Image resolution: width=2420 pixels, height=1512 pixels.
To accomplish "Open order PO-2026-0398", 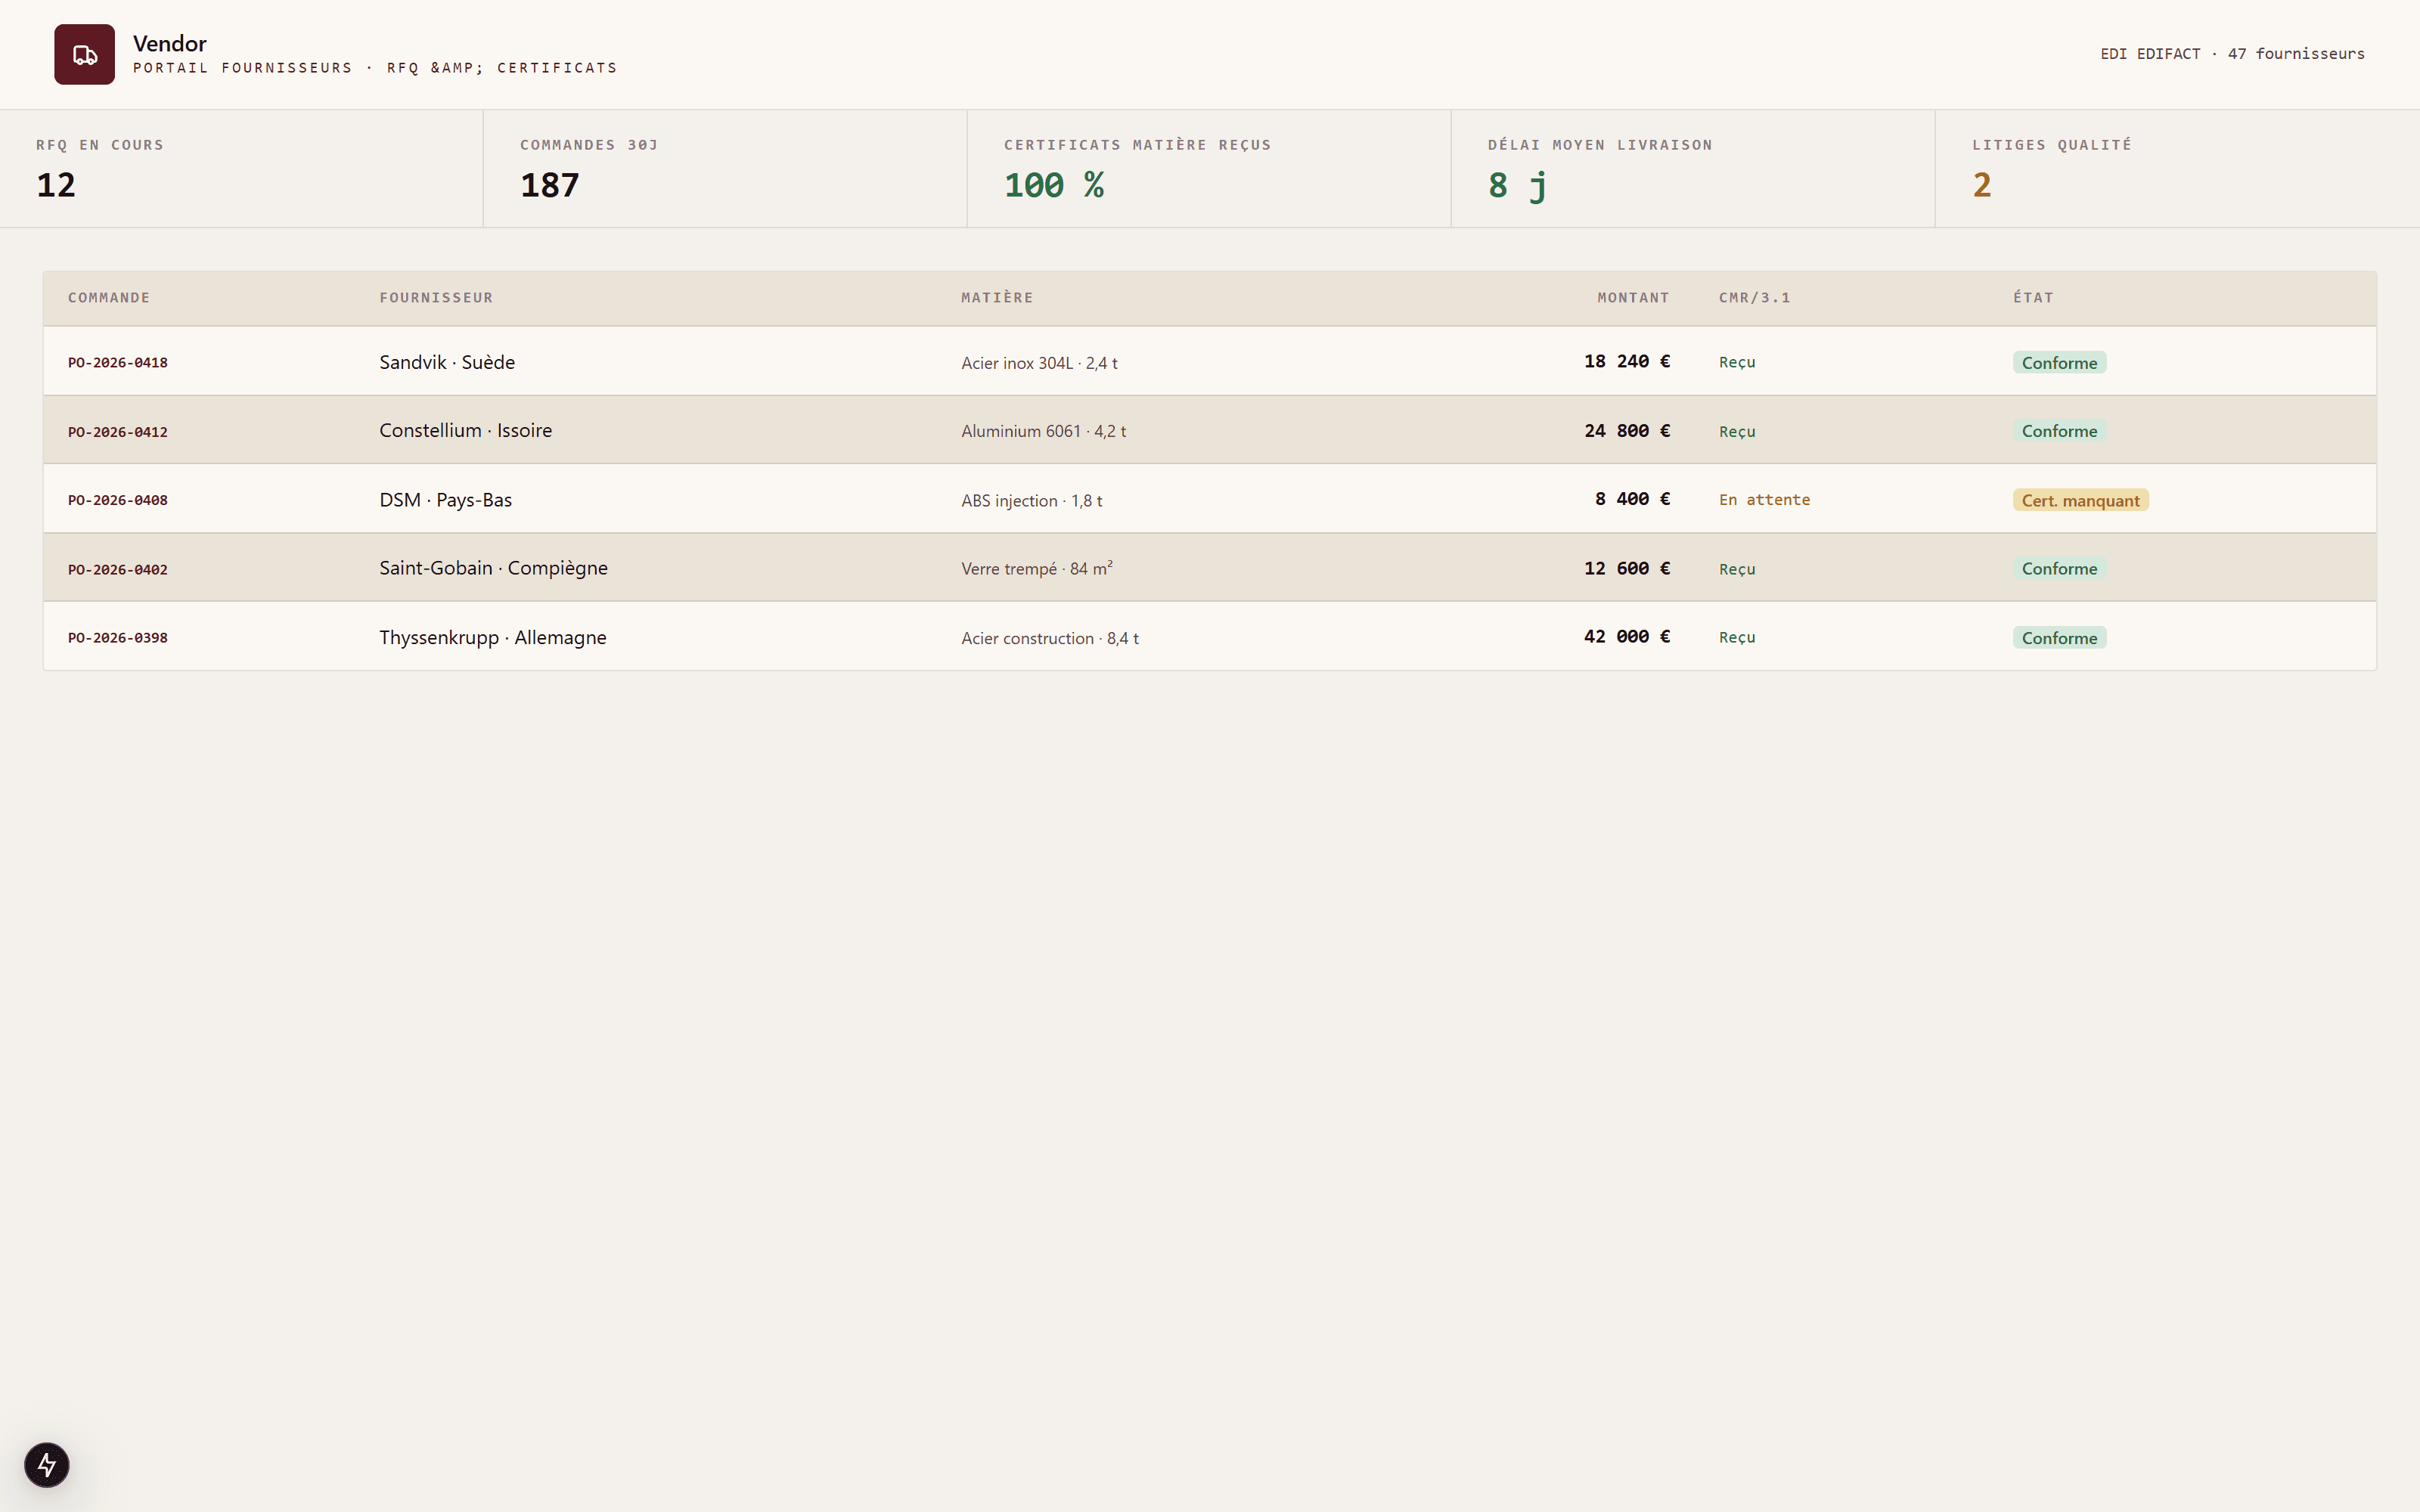I will coord(118,638).
